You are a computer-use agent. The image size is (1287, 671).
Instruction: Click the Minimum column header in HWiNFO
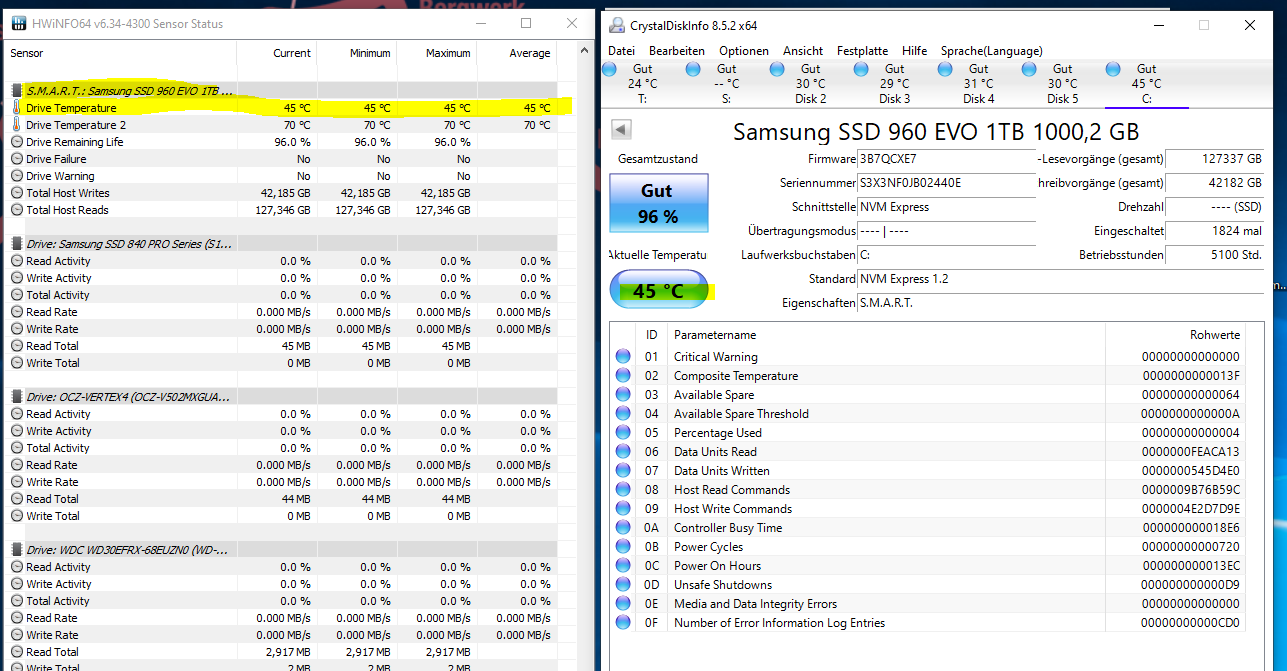(357, 53)
